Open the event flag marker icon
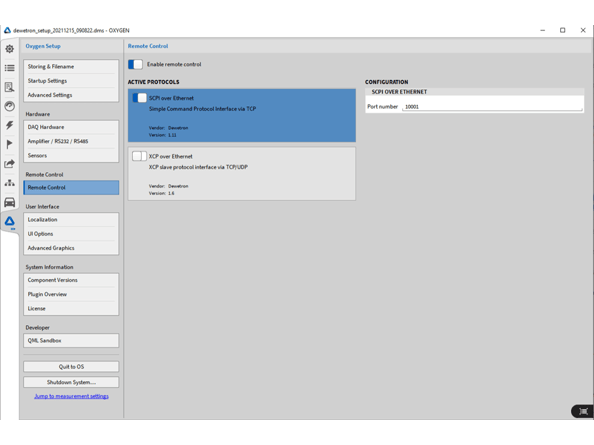594x445 pixels. point(9,144)
